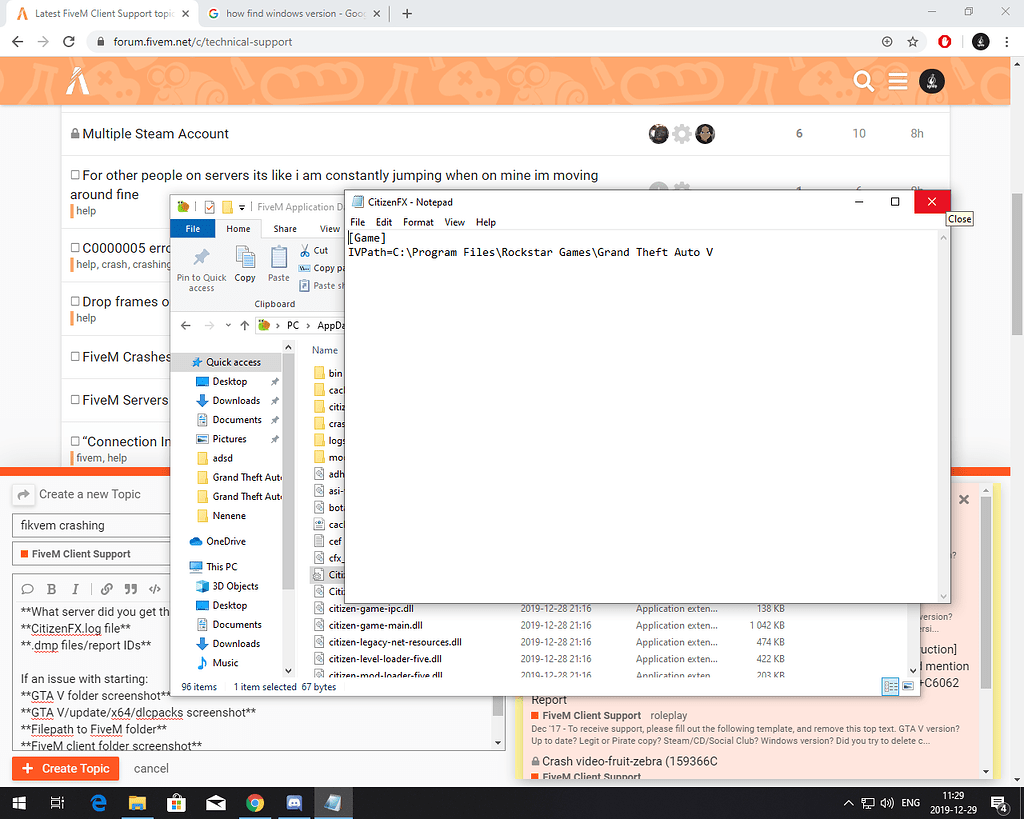Open Microsoft Edge from the taskbar
The image size is (1024, 819).
coord(98,803)
